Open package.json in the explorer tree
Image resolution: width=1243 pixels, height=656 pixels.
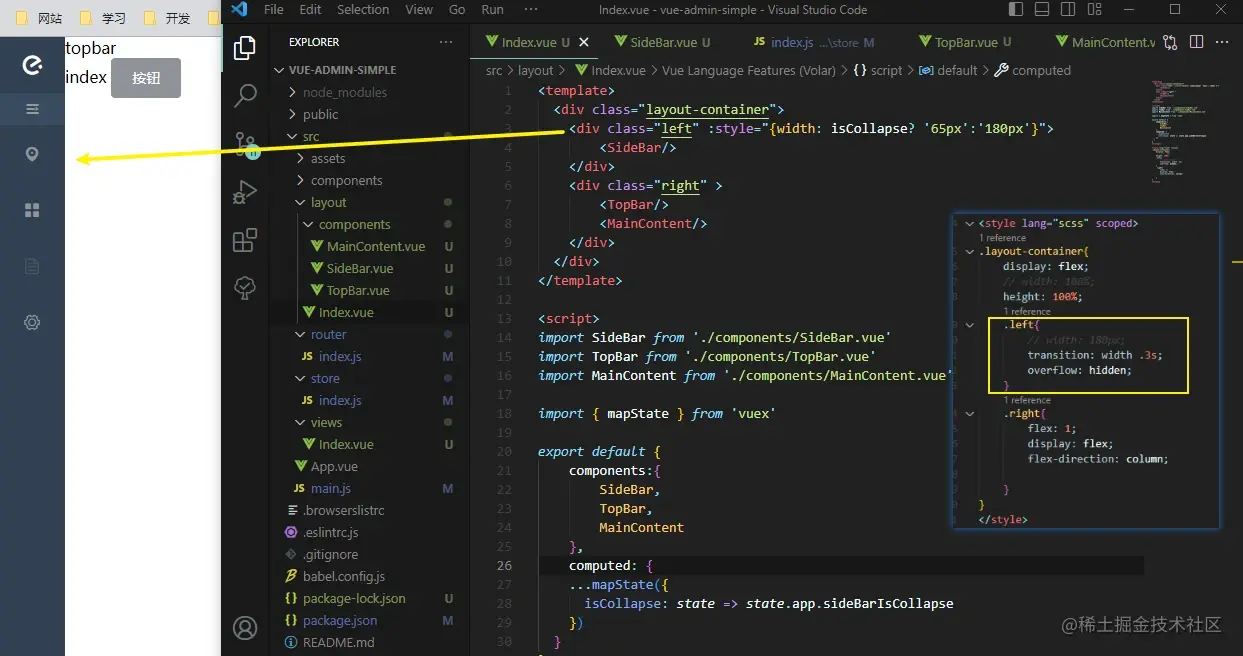pyautogui.click(x=340, y=620)
